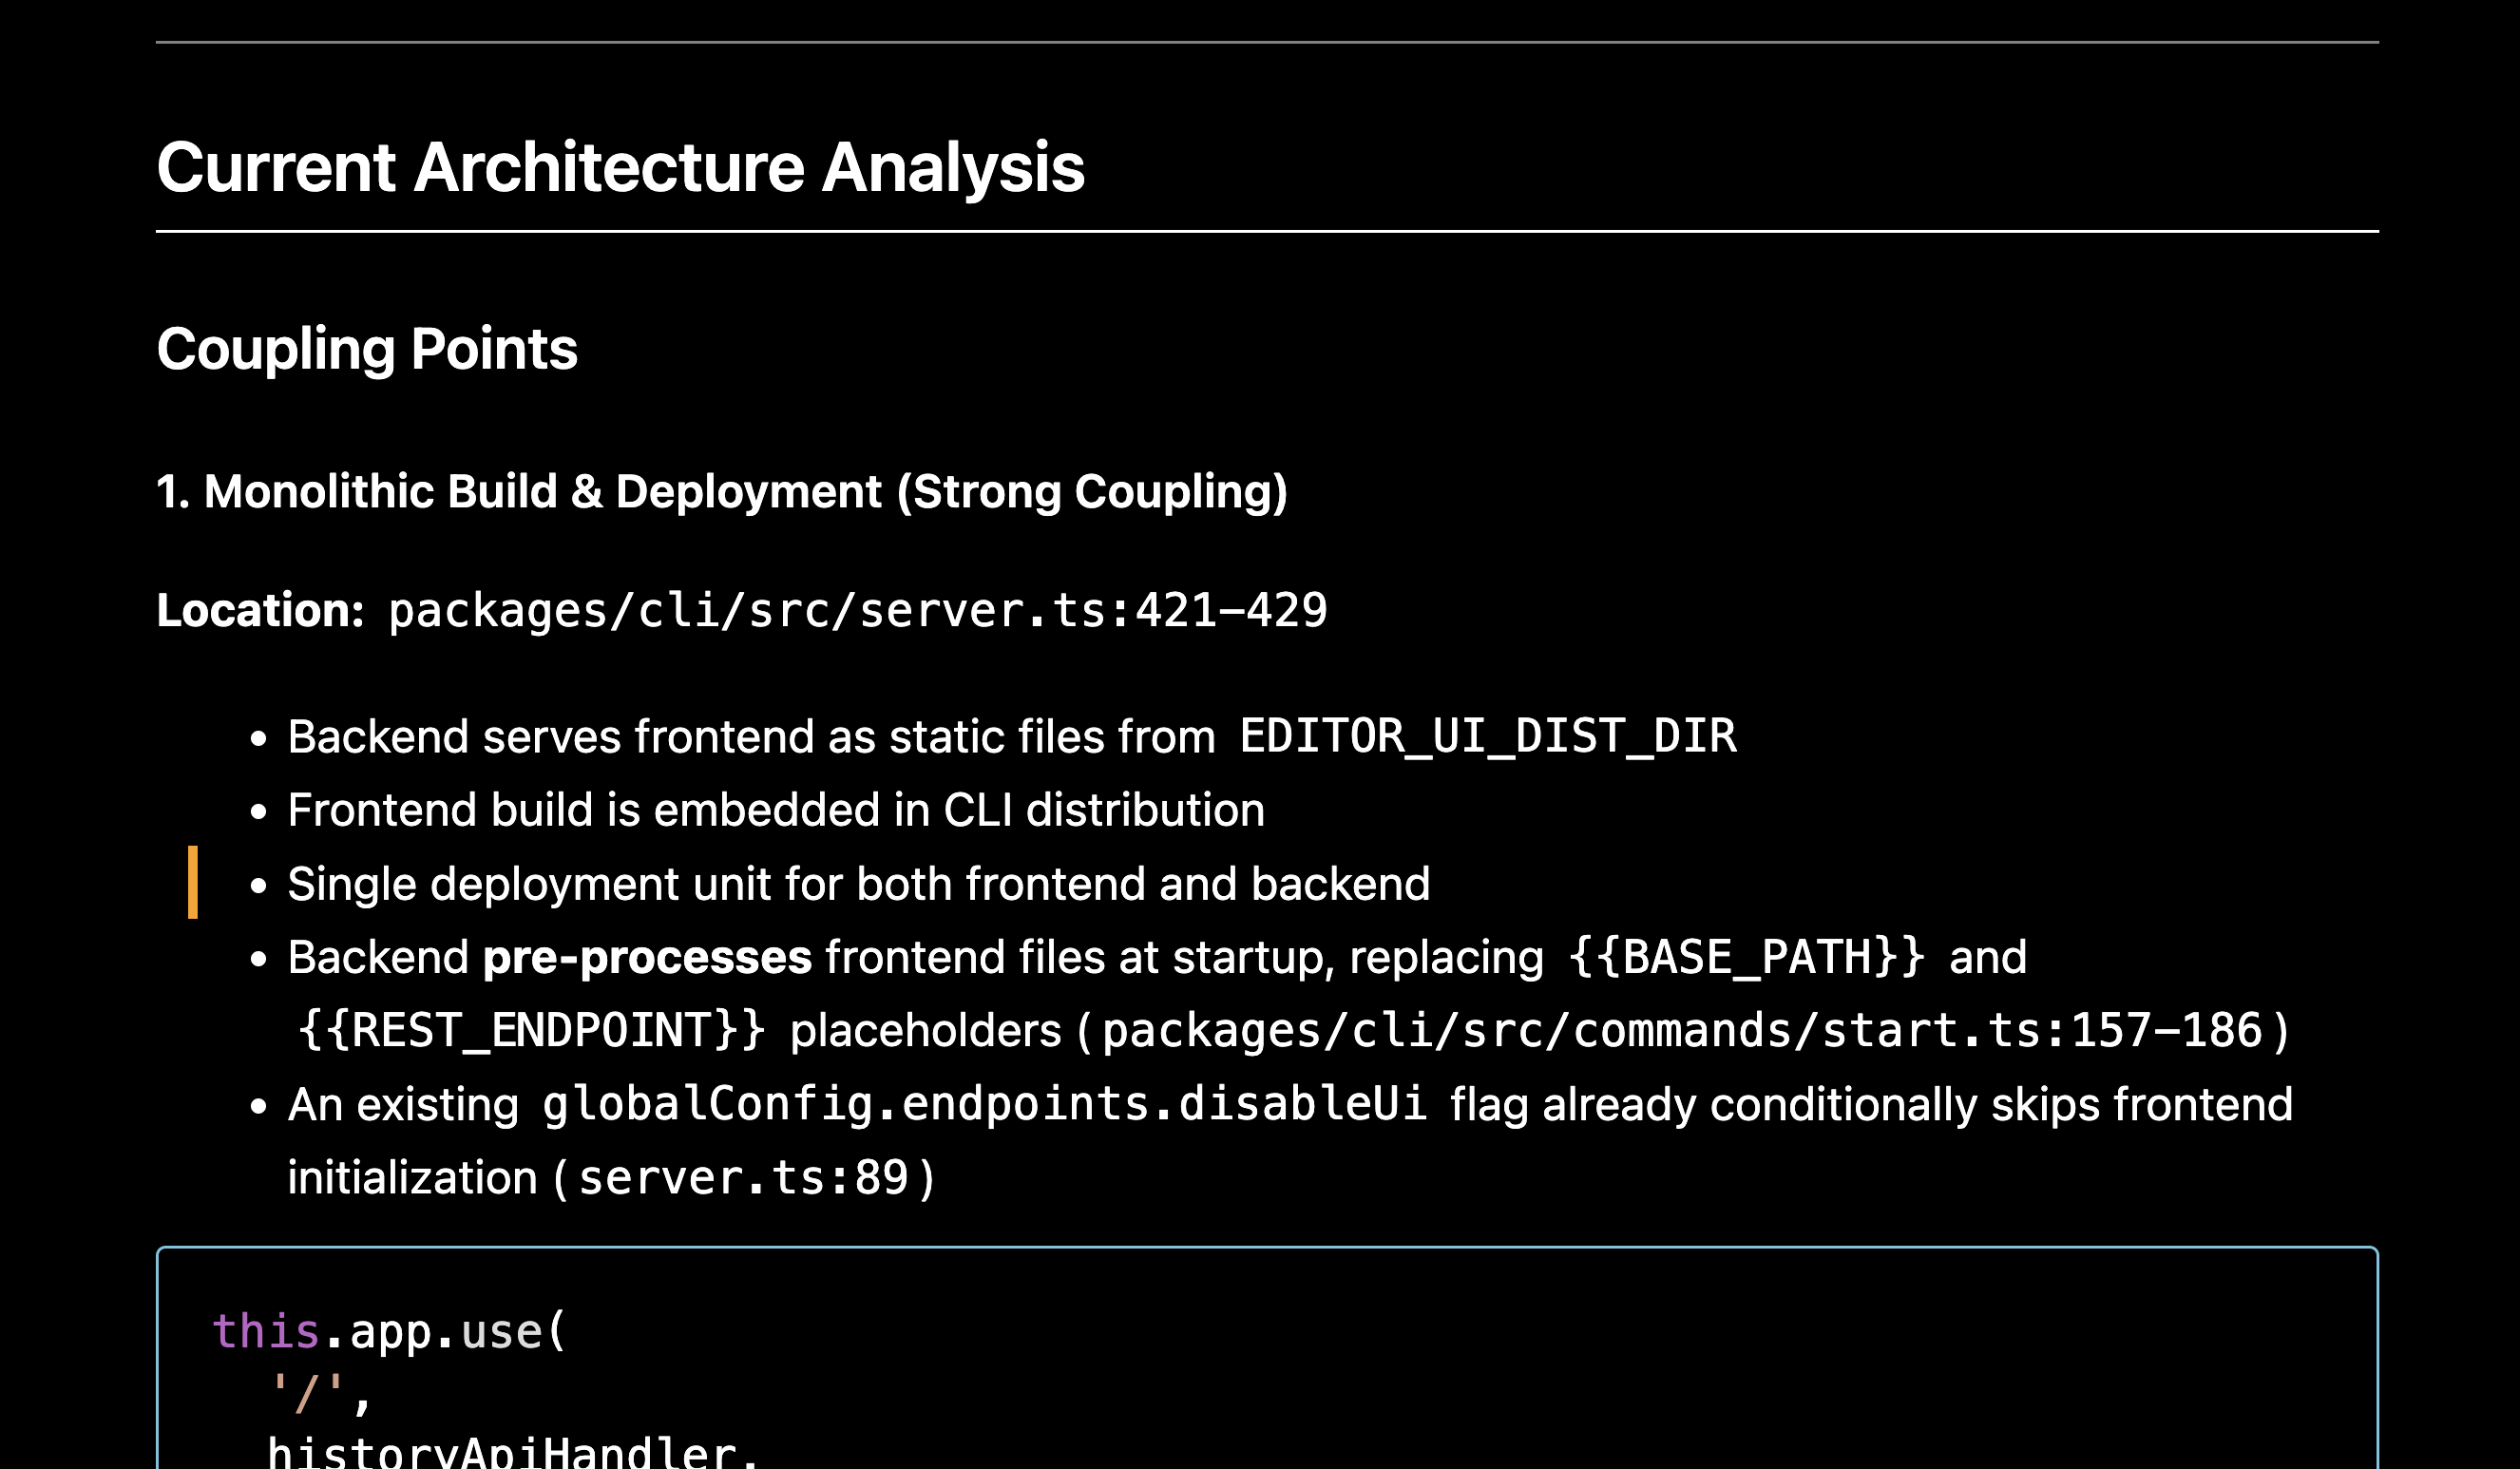
Task: Open the server.ts:421-429 file path
Action: click(x=857, y=610)
